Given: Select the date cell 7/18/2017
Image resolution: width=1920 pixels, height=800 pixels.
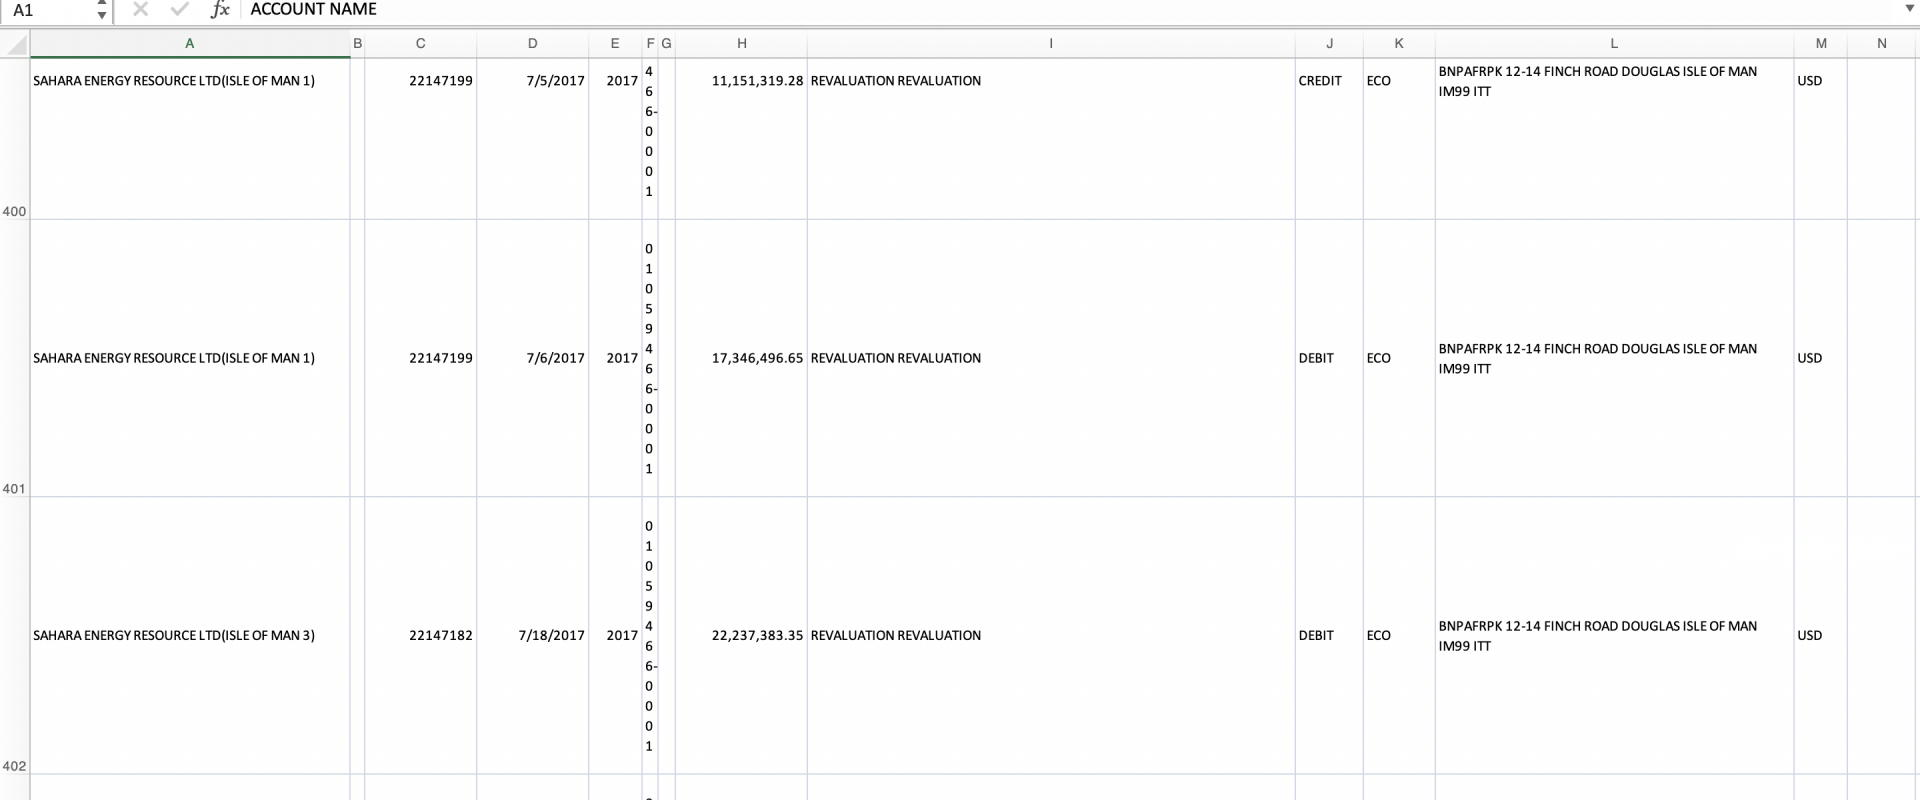Looking at the screenshot, I should point(532,635).
